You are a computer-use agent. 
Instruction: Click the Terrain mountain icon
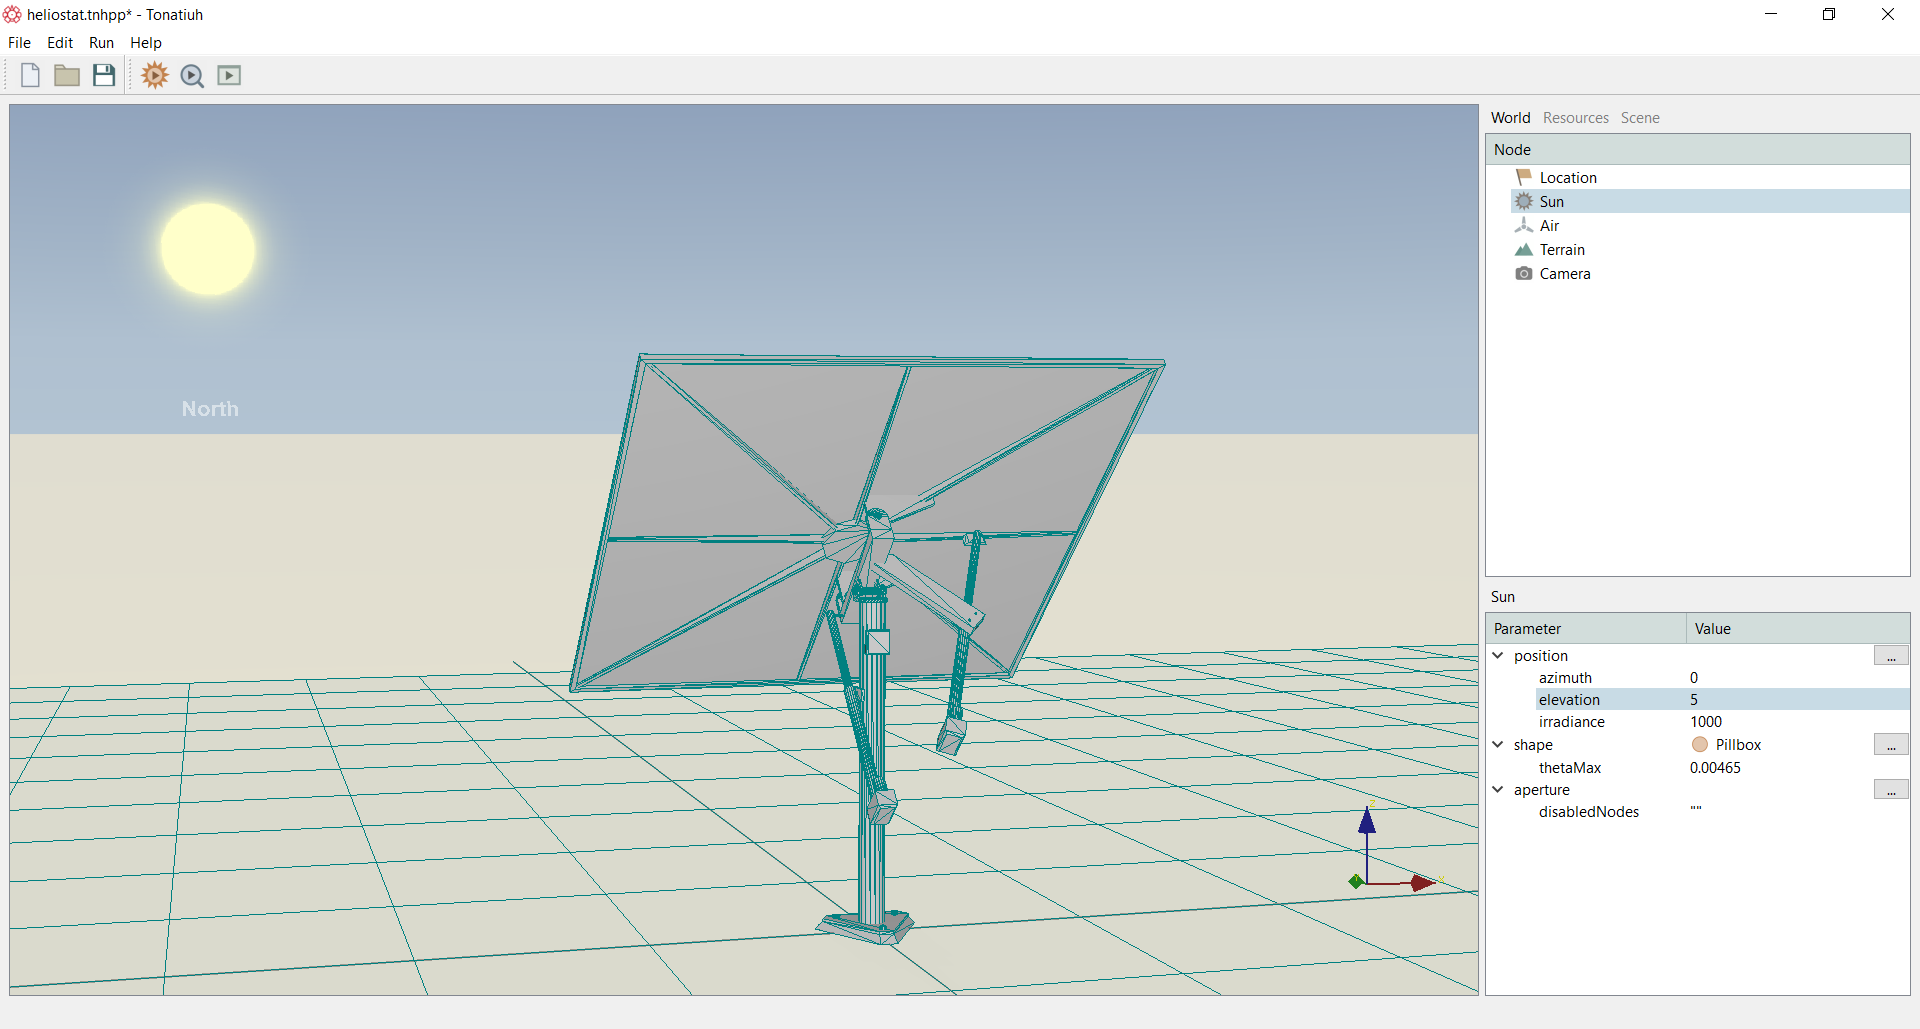(x=1524, y=249)
